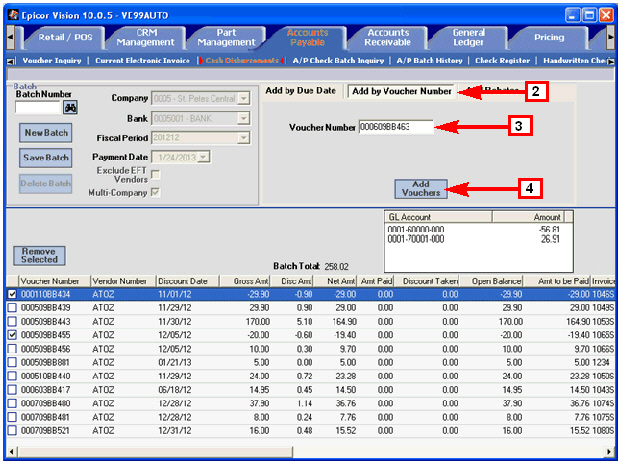Click the Voucher Number input field
621x466 pixels.
pyautogui.click(x=396, y=127)
